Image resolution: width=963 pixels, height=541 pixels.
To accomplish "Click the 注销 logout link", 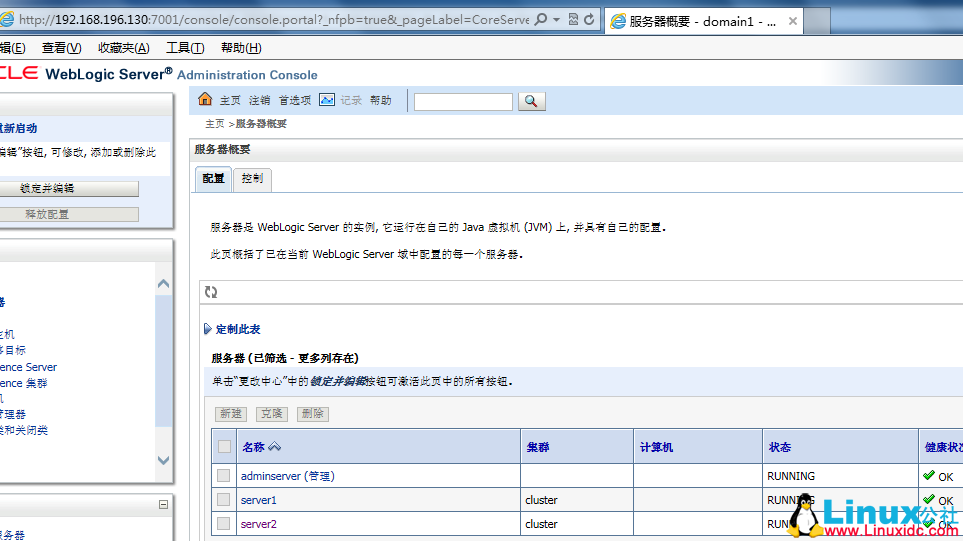I will click(x=259, y=100).
